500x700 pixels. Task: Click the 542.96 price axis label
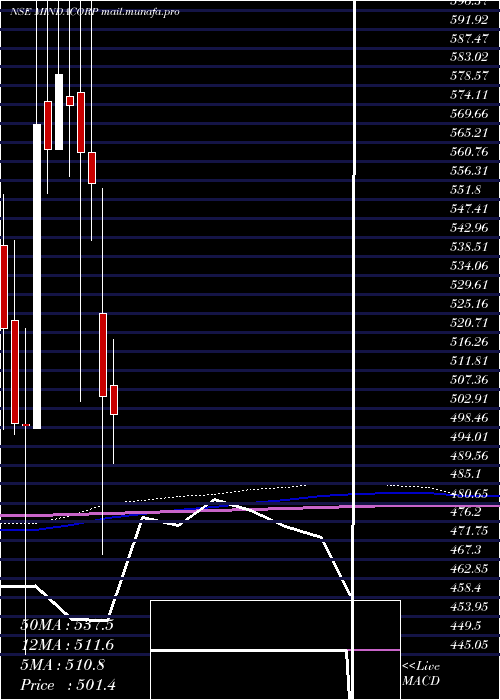[x=469, y=228]
